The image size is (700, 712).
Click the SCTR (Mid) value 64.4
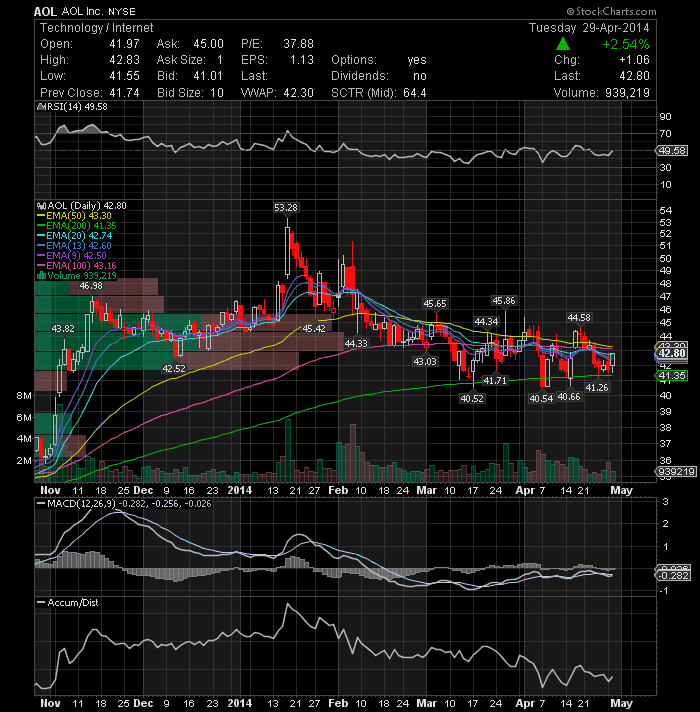point(414,92)
